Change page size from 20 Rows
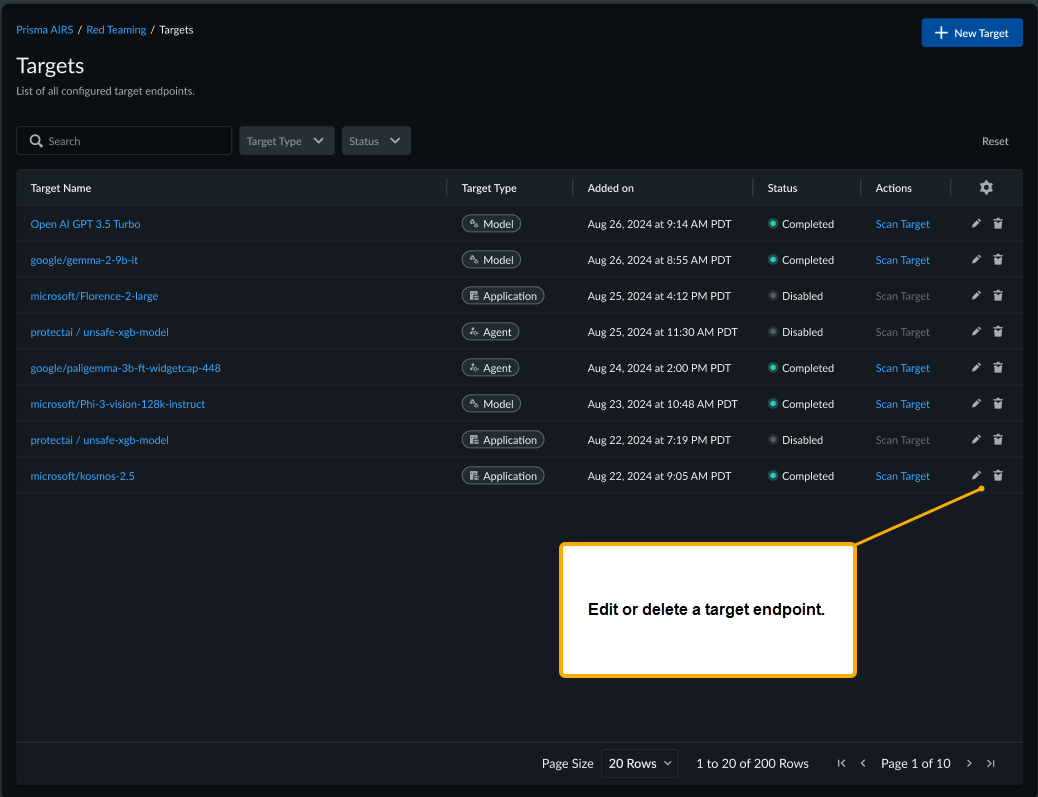This screenshot has height=797, width=1038. point(639,764)
